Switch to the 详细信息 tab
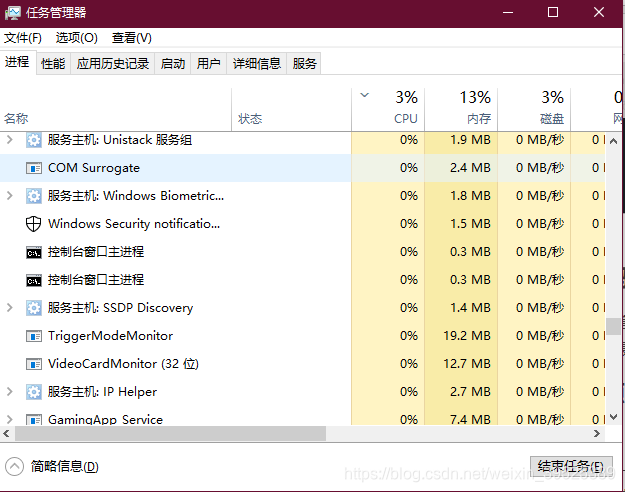Image resolution: width=625 pixels, height=492 pixels. point(257,63)
